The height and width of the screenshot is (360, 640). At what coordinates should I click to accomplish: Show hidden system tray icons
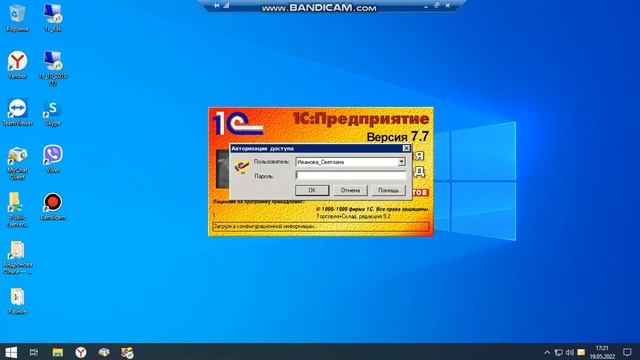(x=547, y=352)
